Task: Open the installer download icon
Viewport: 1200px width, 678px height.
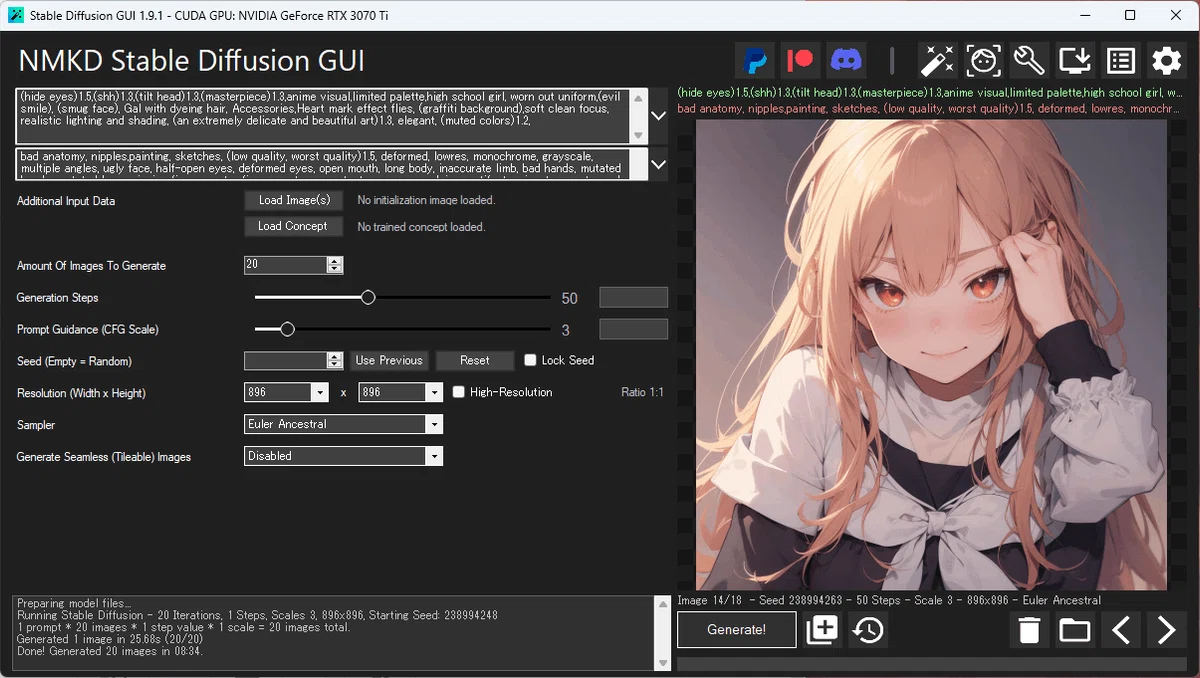Action: [1075, 61]
